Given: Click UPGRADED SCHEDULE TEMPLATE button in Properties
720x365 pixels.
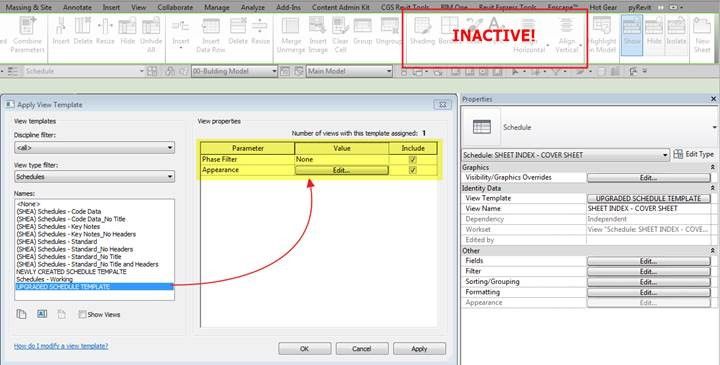Looking at the screenshot, I should point(648,198).
